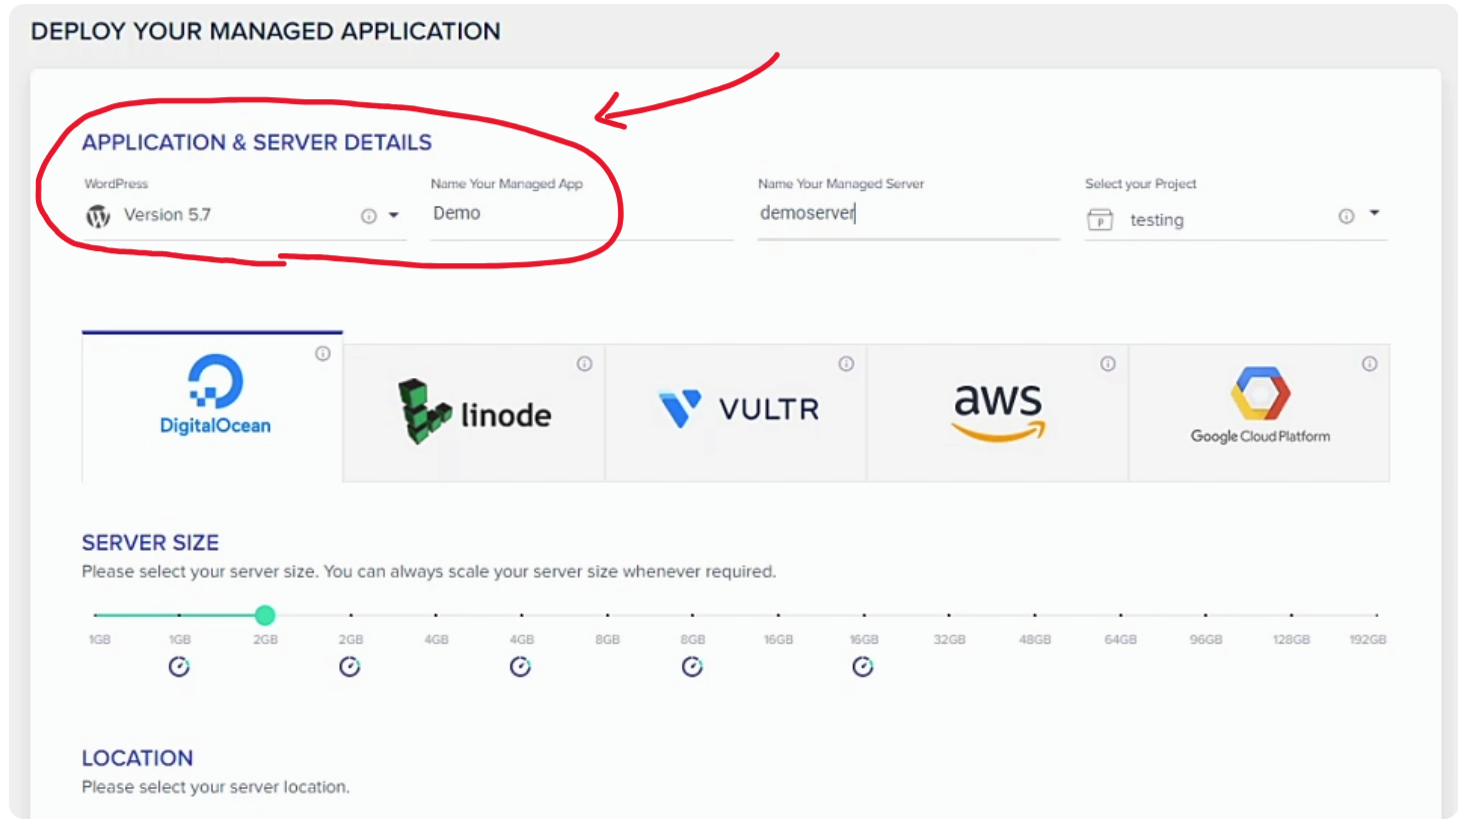
Task: Click the gauge icon beneath the 4GB mark
Action: tap(521, 667)
